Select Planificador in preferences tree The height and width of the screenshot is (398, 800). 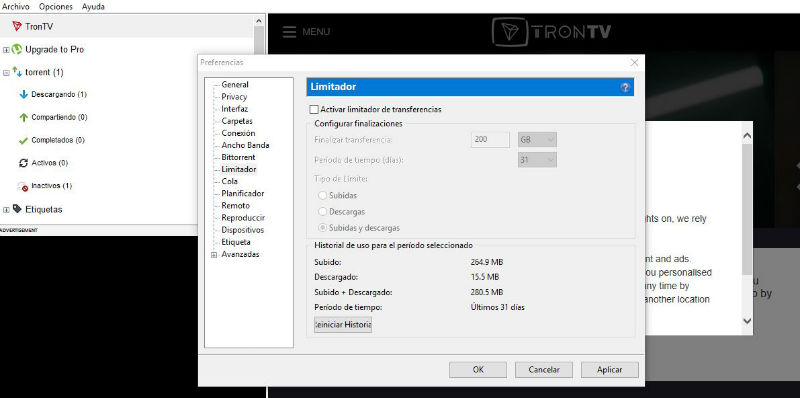(x=243, y=194)
